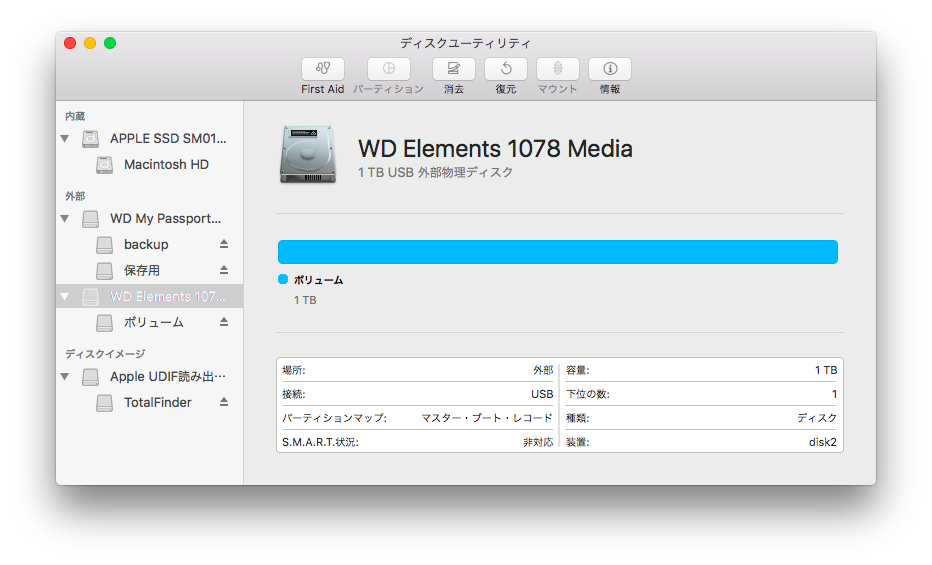Click the TotalFinder volume icon

coord(105,402)
